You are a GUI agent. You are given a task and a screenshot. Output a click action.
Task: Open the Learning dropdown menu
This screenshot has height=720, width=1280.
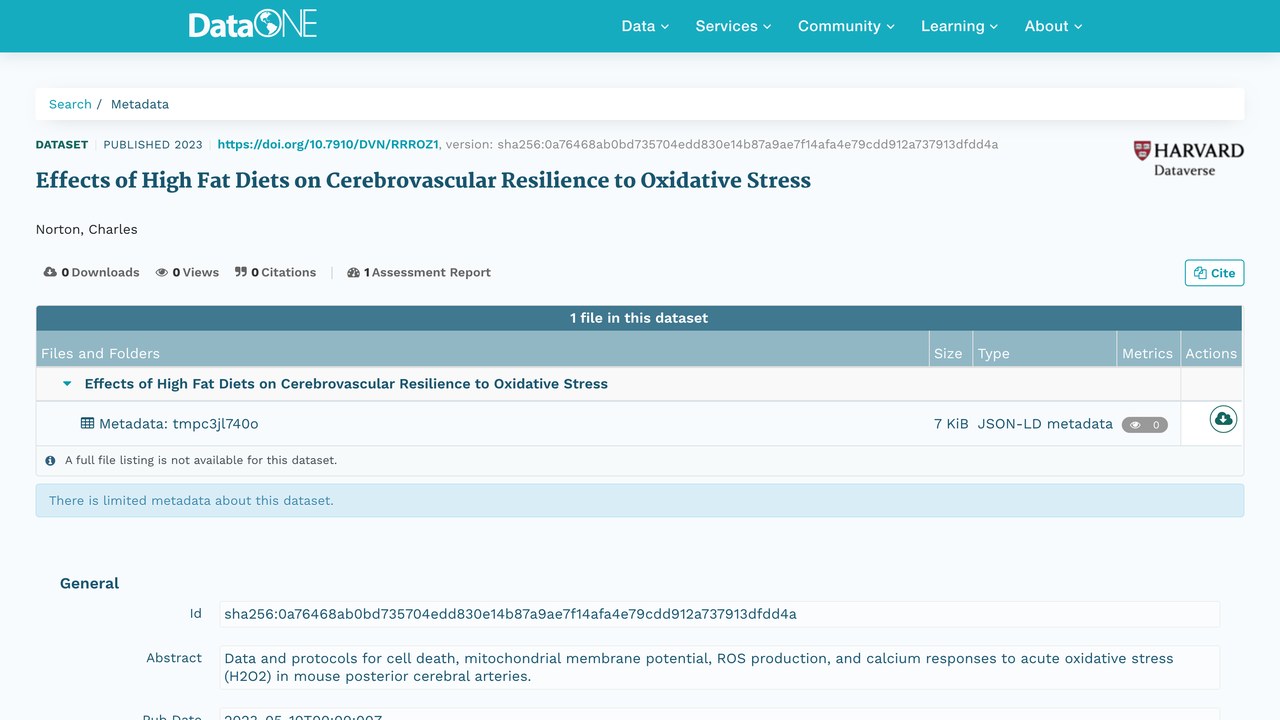(959, 26)
